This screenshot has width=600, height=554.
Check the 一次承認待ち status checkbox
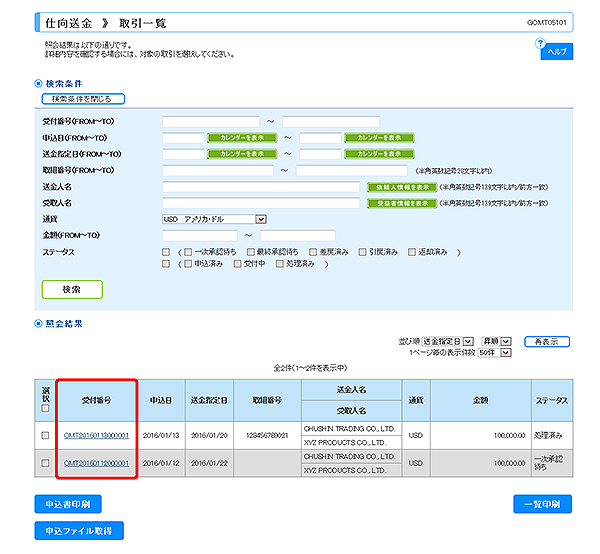[x=187, y=251]
